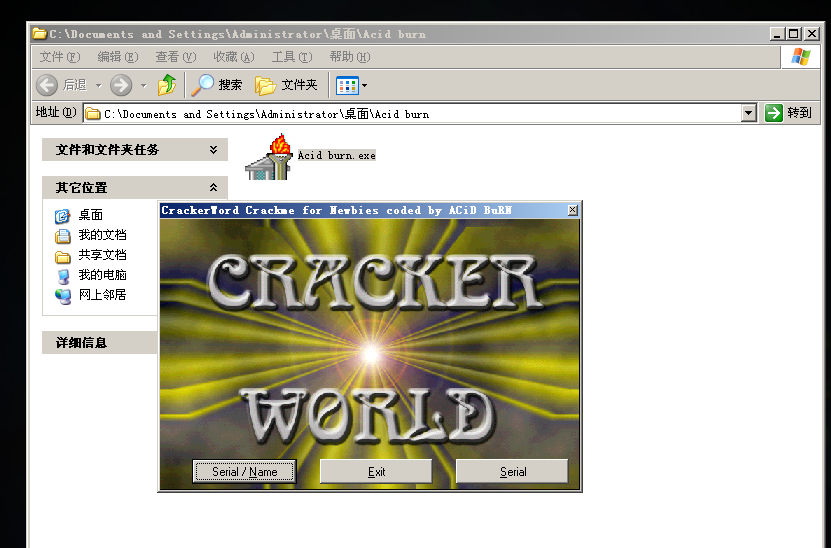This screenshot has width=831, height=548.
Task: Click the Details (详细信息) panel header
Action: pos(100,343)
